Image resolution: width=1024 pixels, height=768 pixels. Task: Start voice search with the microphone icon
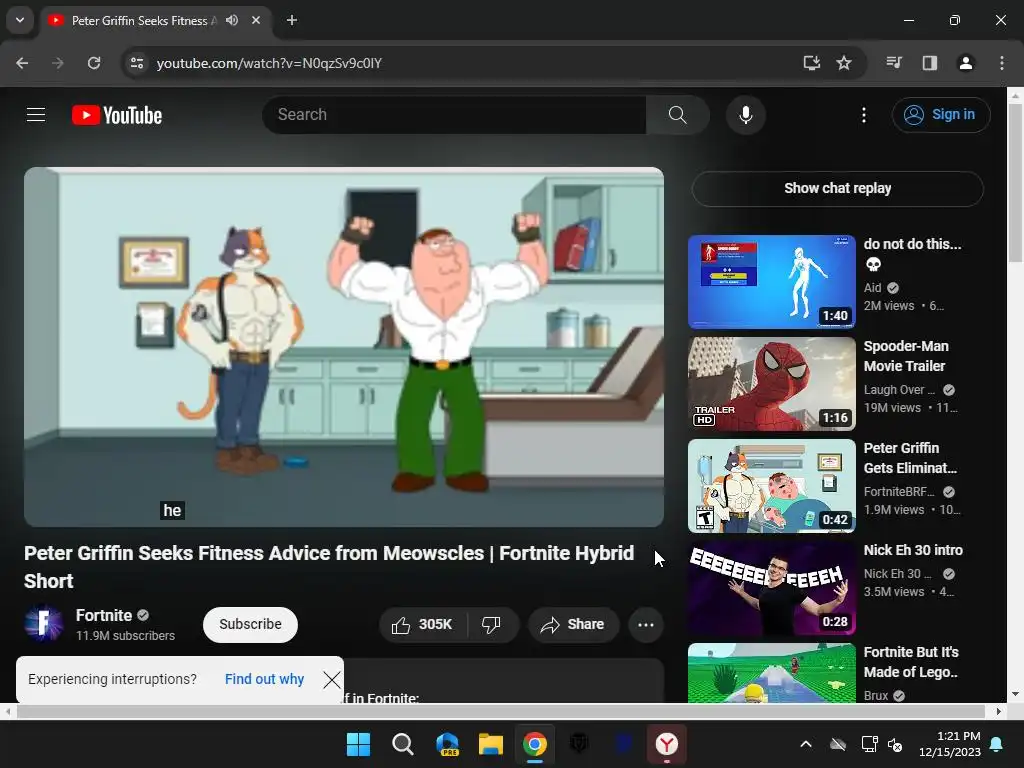click(x=745, y=115)
